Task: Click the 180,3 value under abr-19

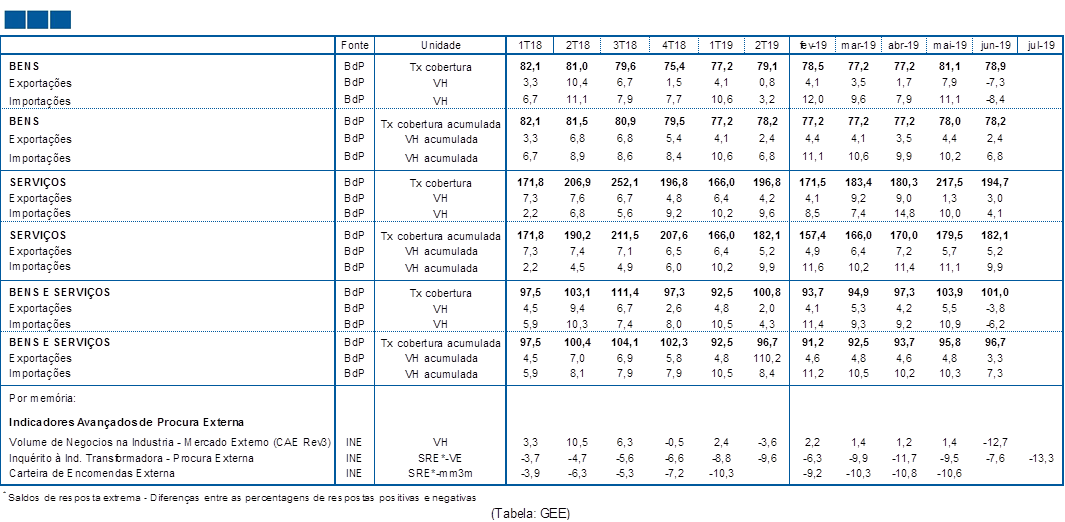Action: [x=903, y=183]
